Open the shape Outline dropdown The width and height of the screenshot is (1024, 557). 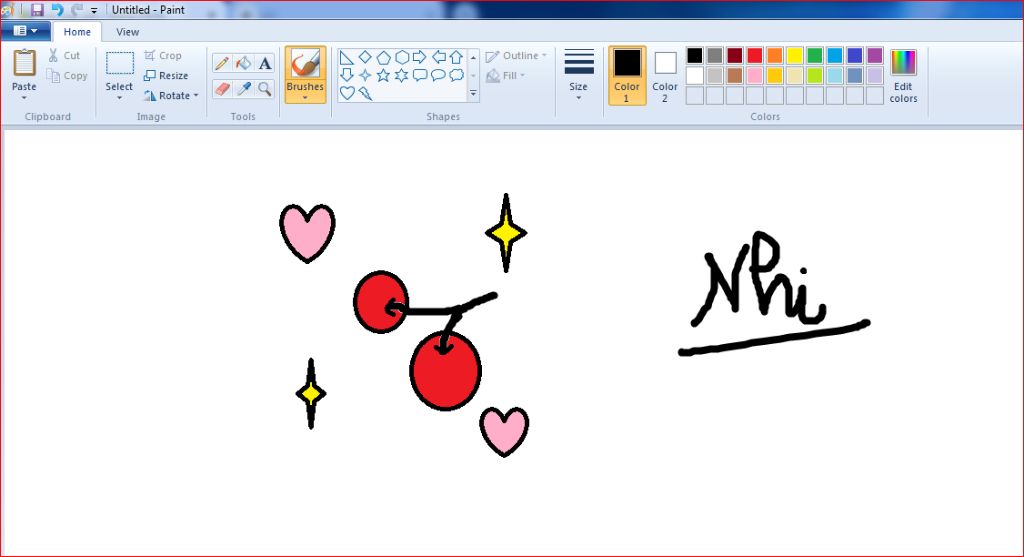[x=516, y=56]
